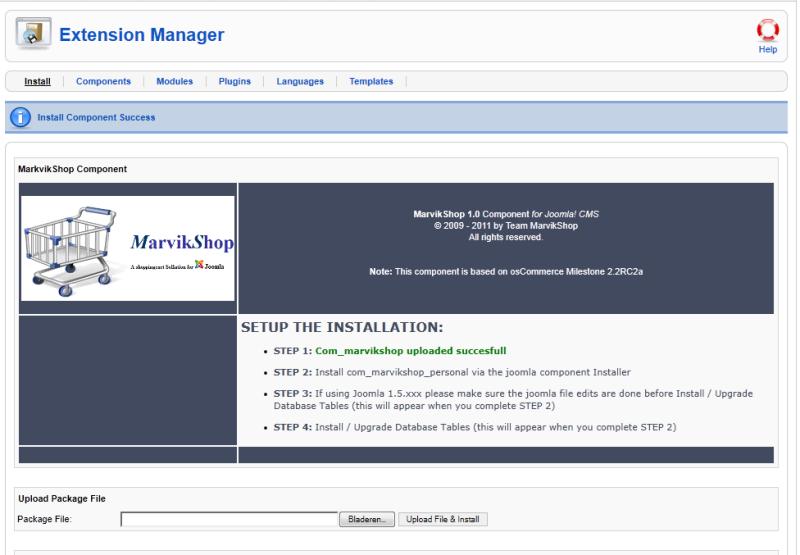Click the 2009 - 2011 Team MarvikShop copyright line

[506, 225]
